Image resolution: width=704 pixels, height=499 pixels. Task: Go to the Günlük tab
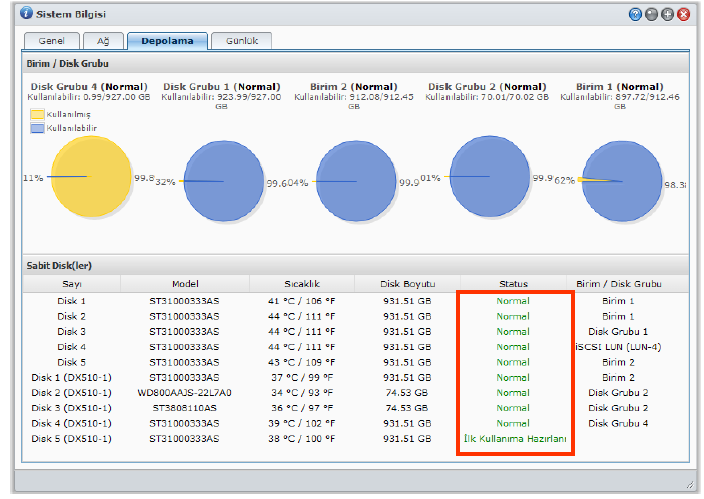pos(241,41)
